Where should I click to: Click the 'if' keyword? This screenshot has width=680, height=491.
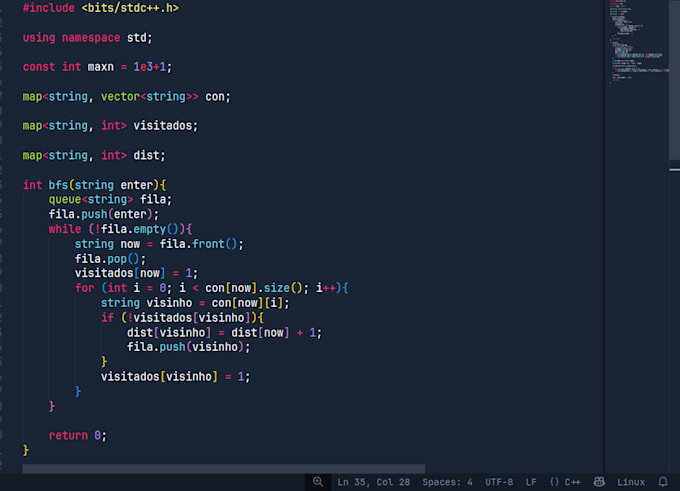tap(107, 318)
